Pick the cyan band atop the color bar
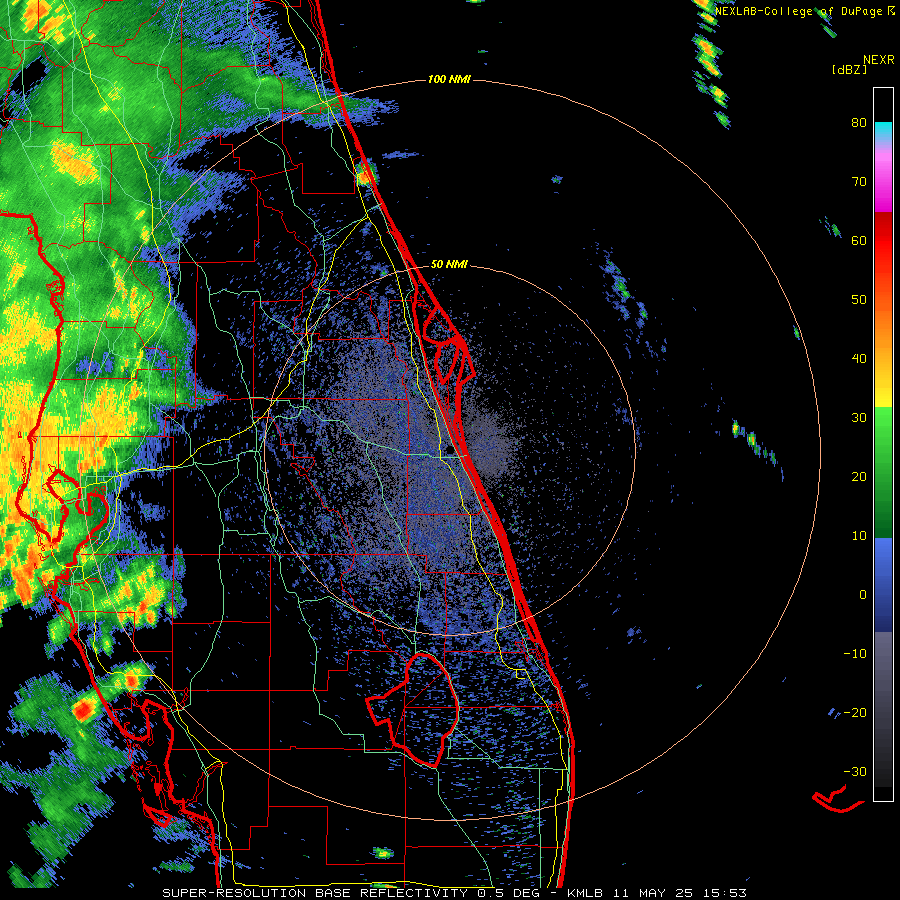The width and height of the screenshot is (900, 900). [883, 132]
